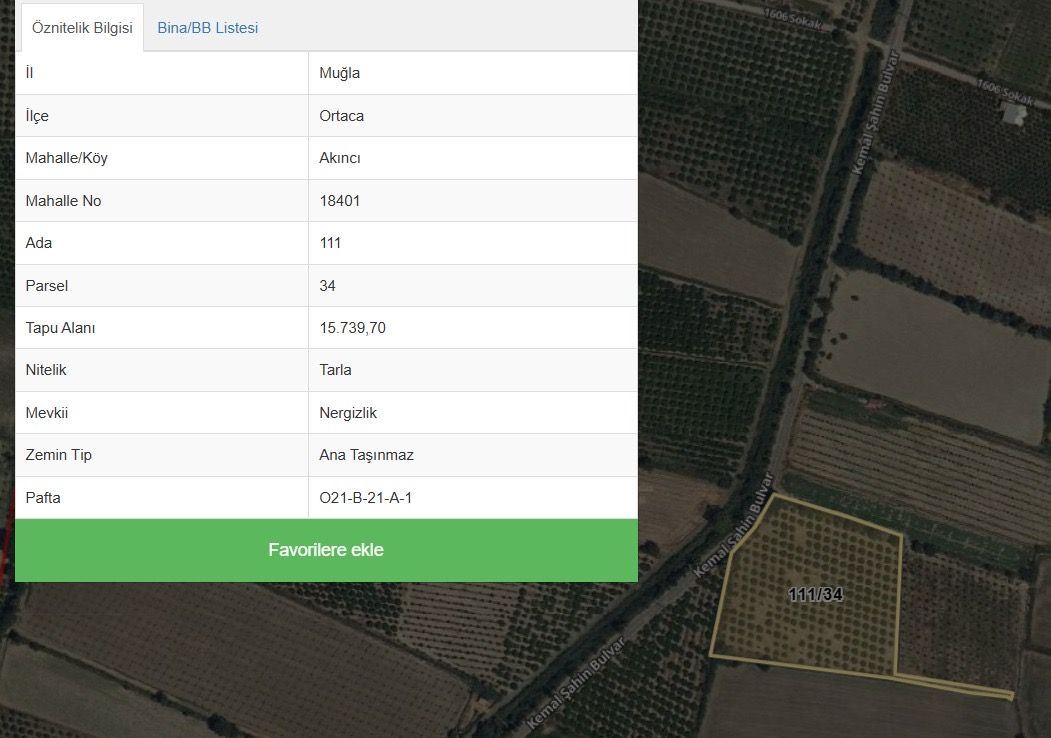Screen dimensions: 1051x738
Task: Select the İlçe label cell
Action: [x=162, y=116]
